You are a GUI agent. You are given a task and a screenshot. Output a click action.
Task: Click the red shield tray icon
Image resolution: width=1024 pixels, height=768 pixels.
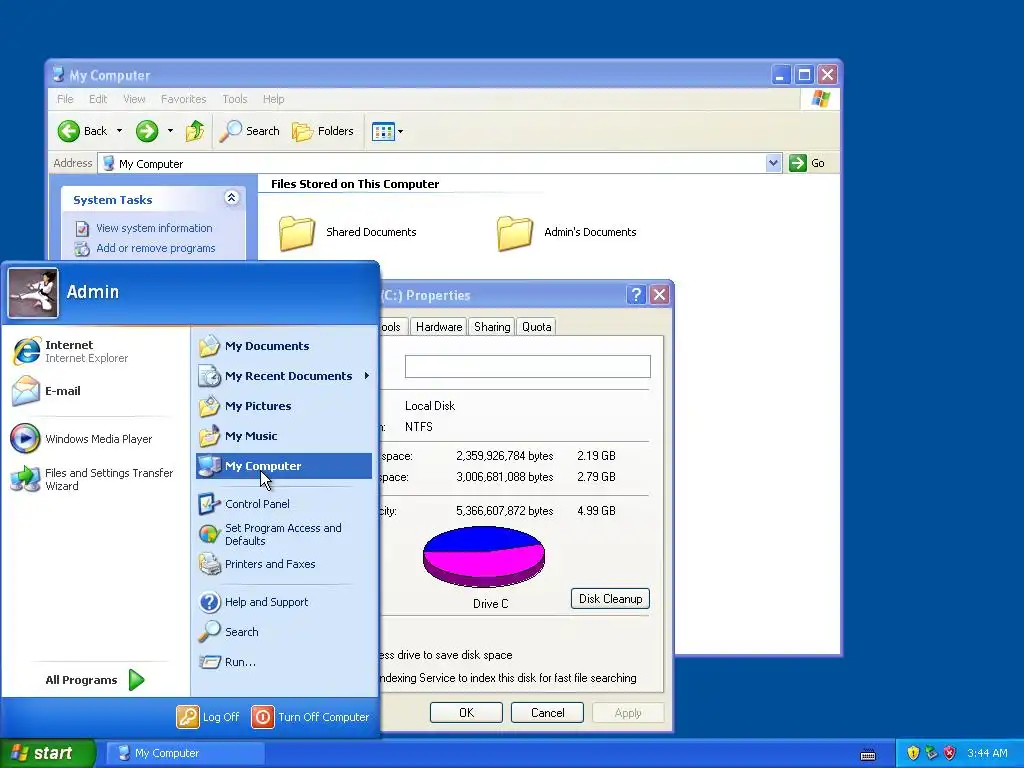tap(950, 754)
